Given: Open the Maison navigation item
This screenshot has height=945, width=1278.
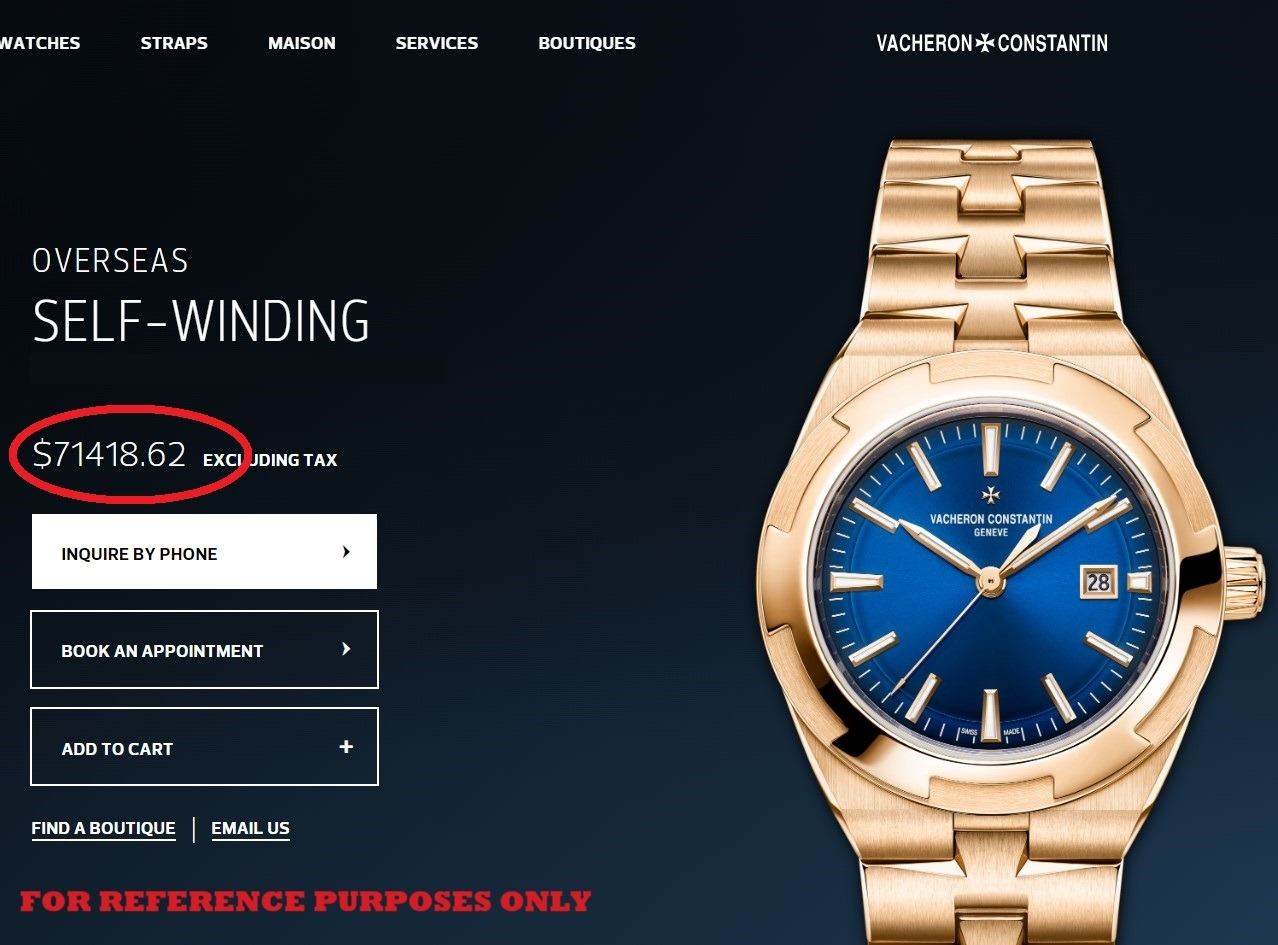Looking at the screenshot, I should 302,43.
